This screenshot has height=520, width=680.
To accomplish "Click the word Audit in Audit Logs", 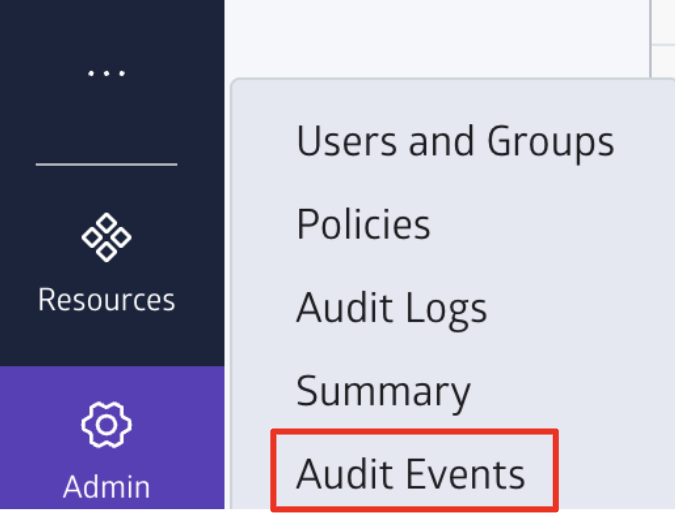I will pos(340,308).
